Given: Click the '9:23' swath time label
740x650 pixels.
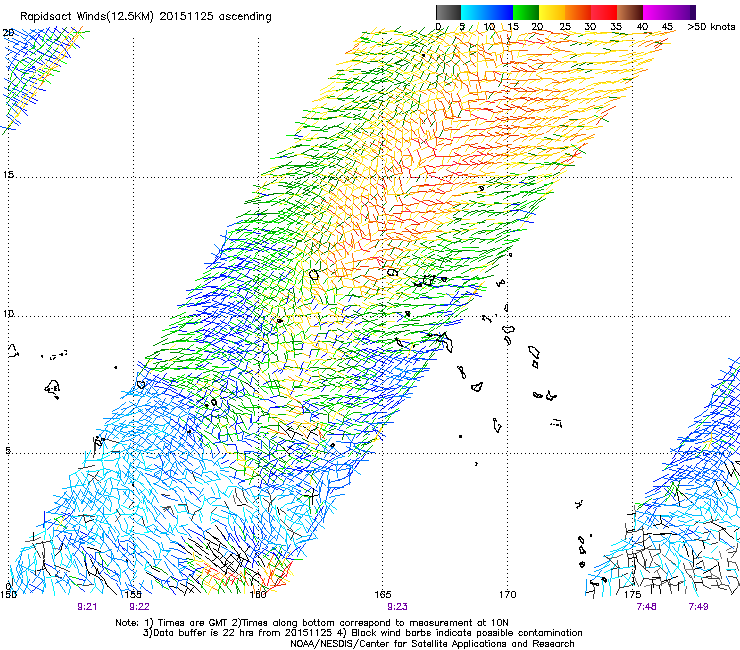Looking at the screenshot, I should pos(397,607).
